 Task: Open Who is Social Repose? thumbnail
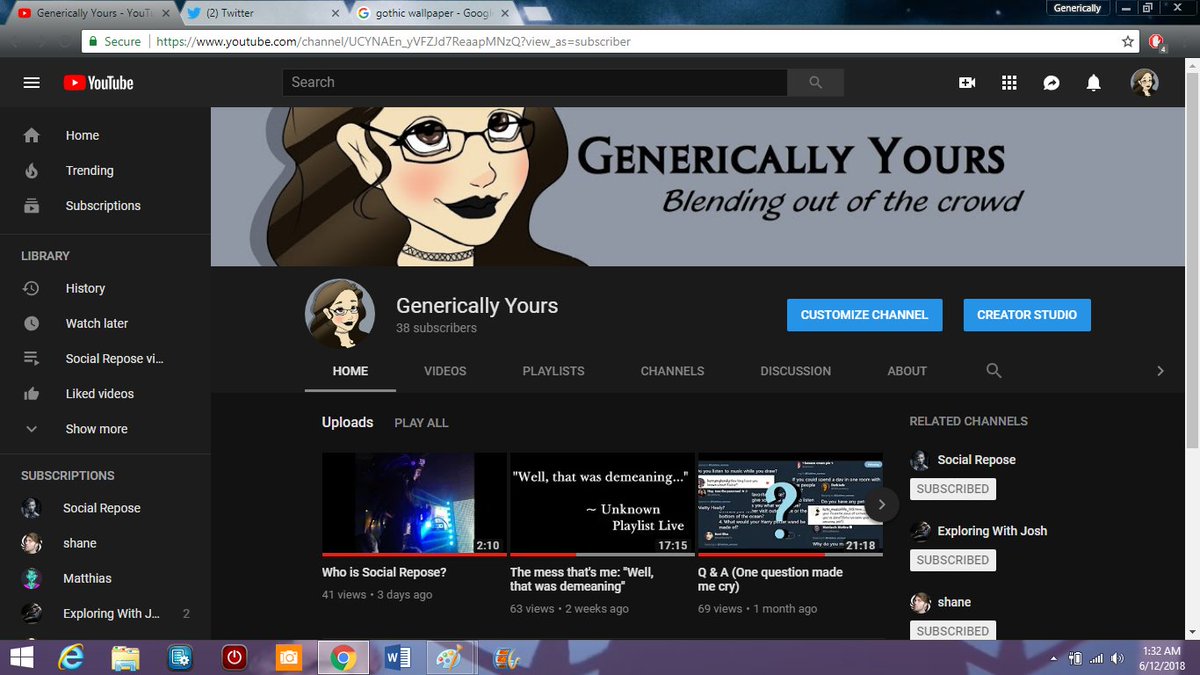tap(414, 504)
